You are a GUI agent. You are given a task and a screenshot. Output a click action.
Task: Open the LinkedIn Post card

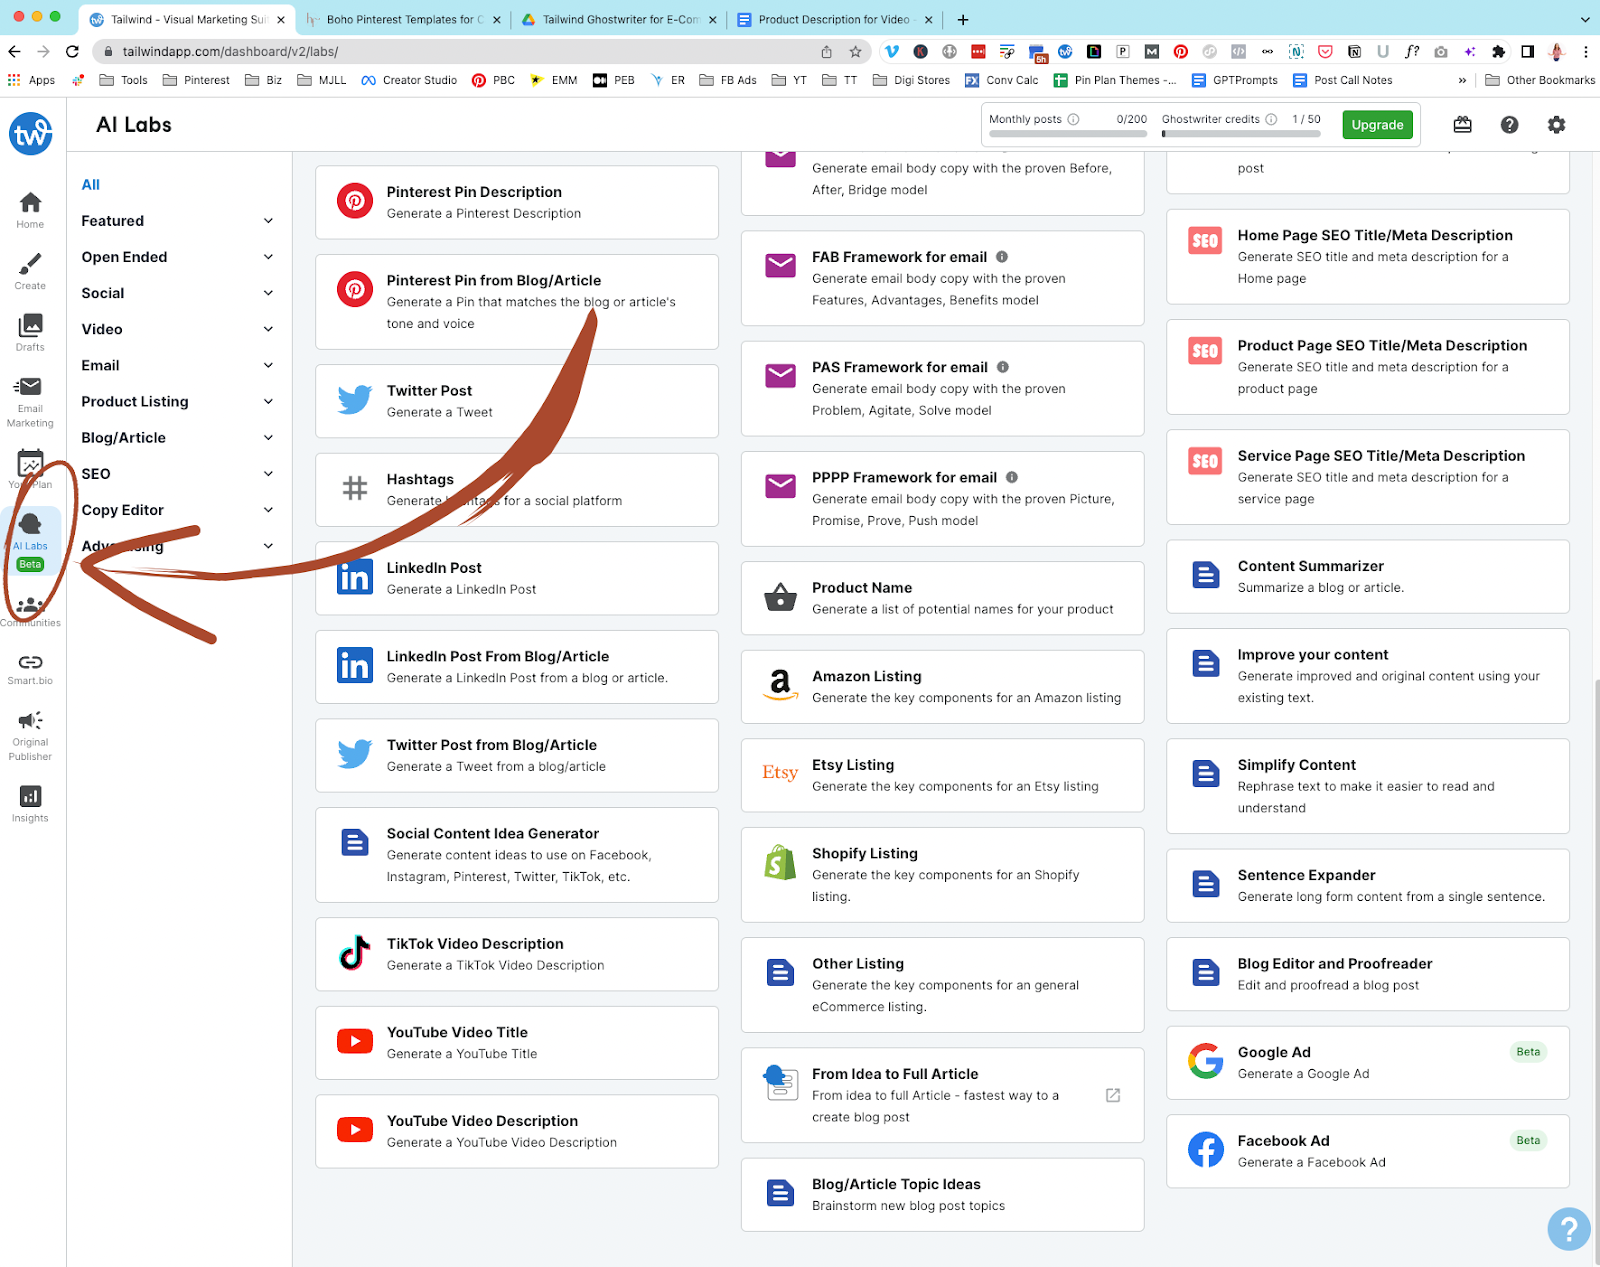(517, 578)
